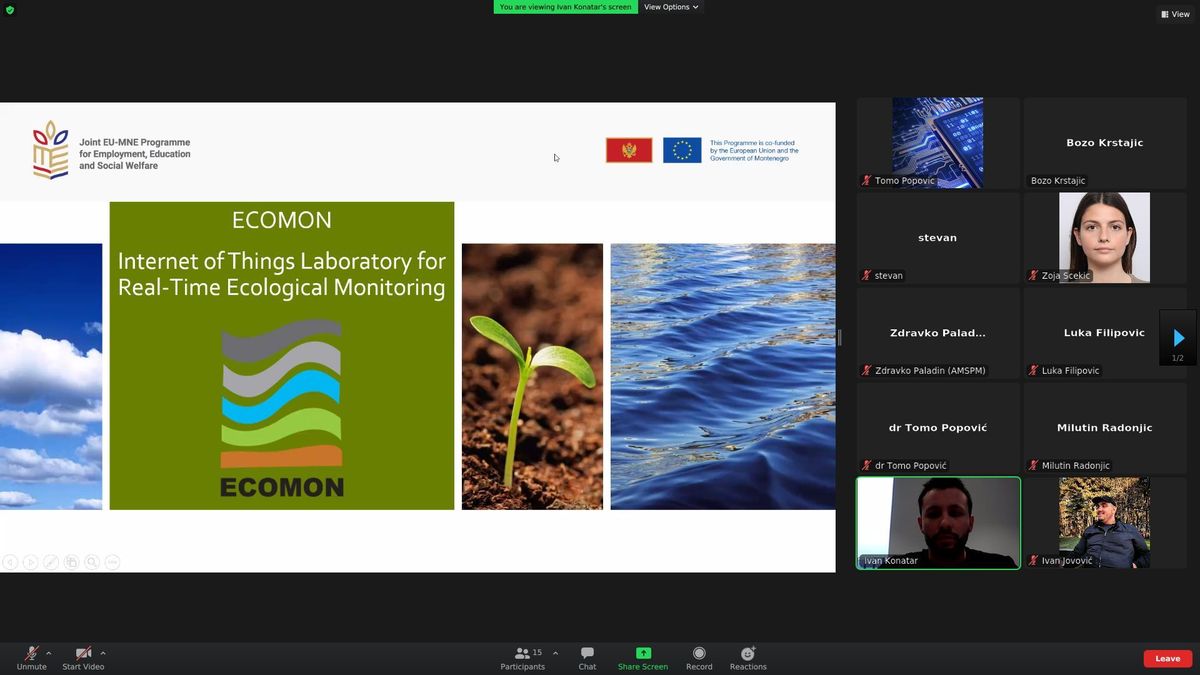Open the View Options dropdown

(x=671, y=7)
